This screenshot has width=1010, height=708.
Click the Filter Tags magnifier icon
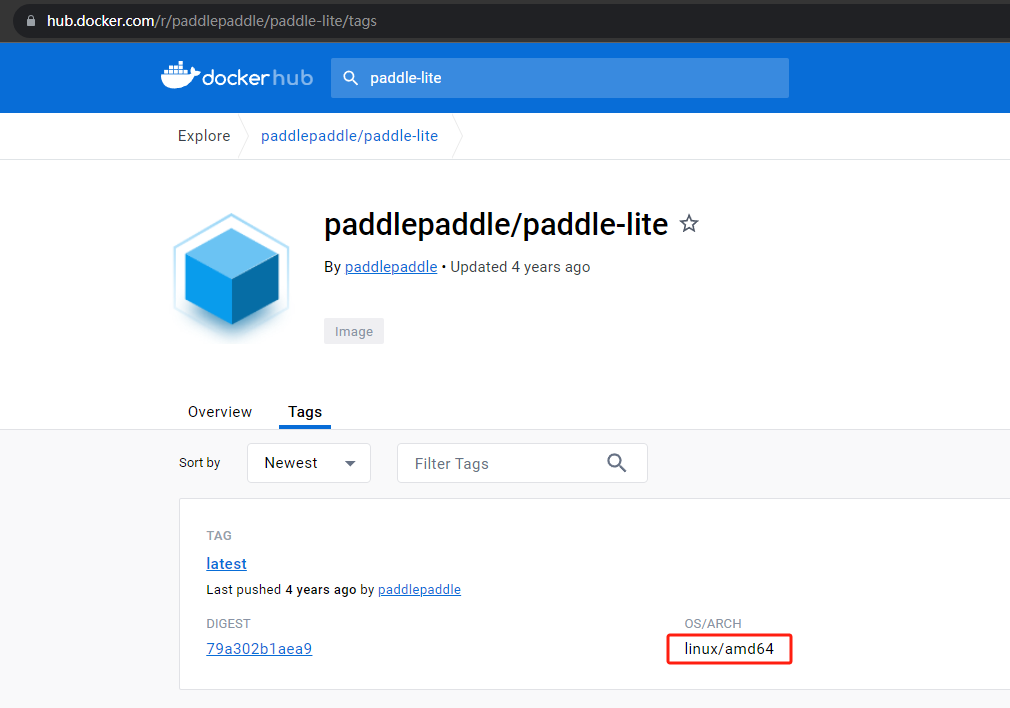(x=616, y=463)
